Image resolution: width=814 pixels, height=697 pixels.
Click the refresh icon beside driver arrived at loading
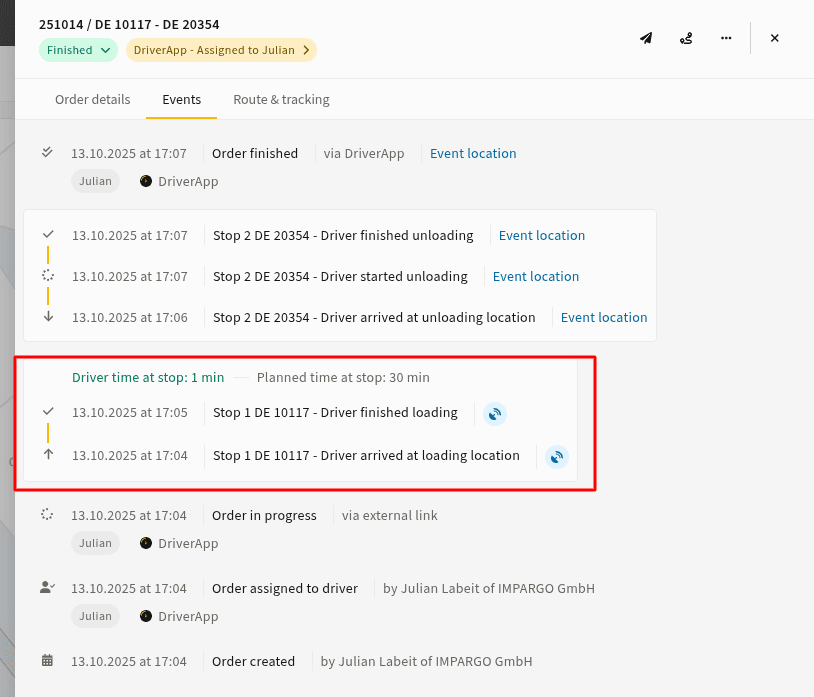[556, 456]
